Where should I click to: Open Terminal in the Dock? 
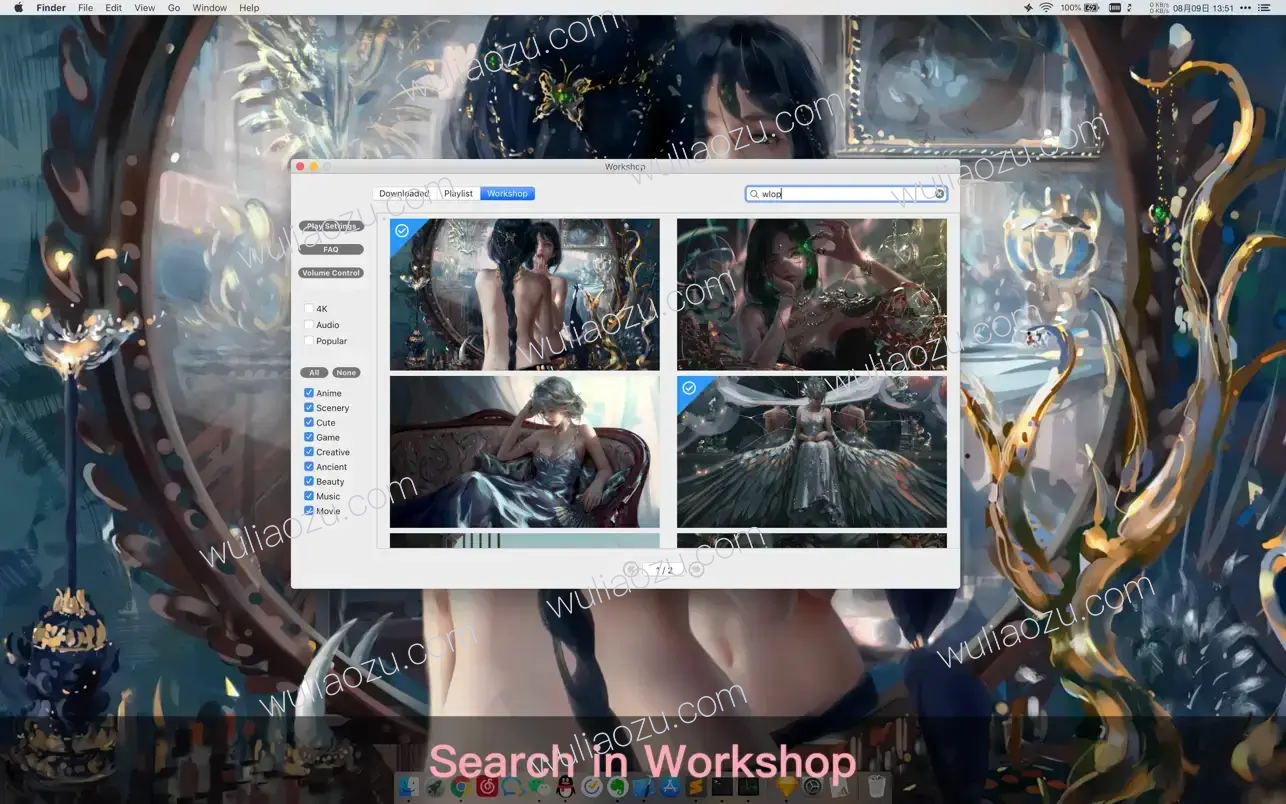pos(722,787)
